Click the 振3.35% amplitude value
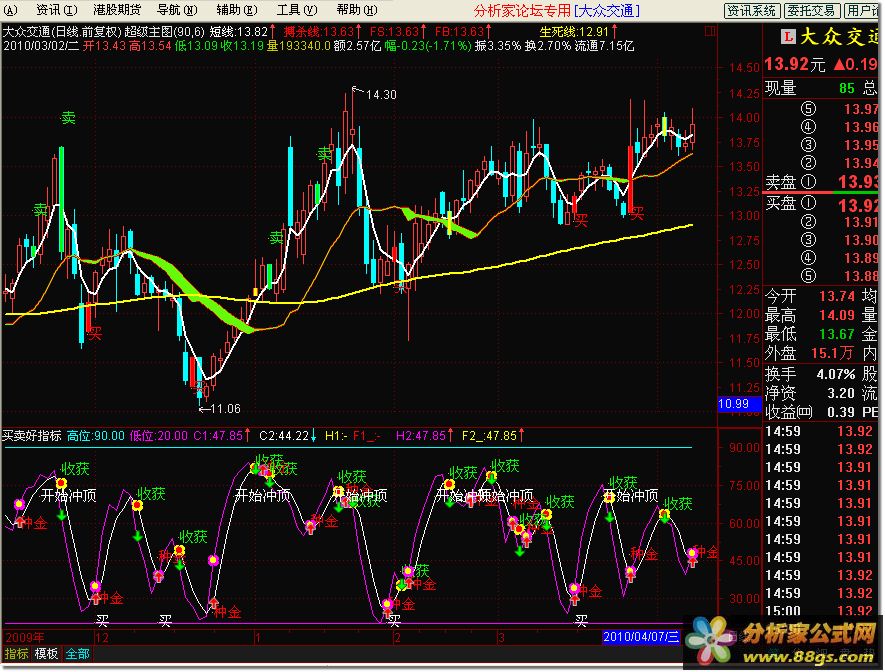 click(497, 45)
